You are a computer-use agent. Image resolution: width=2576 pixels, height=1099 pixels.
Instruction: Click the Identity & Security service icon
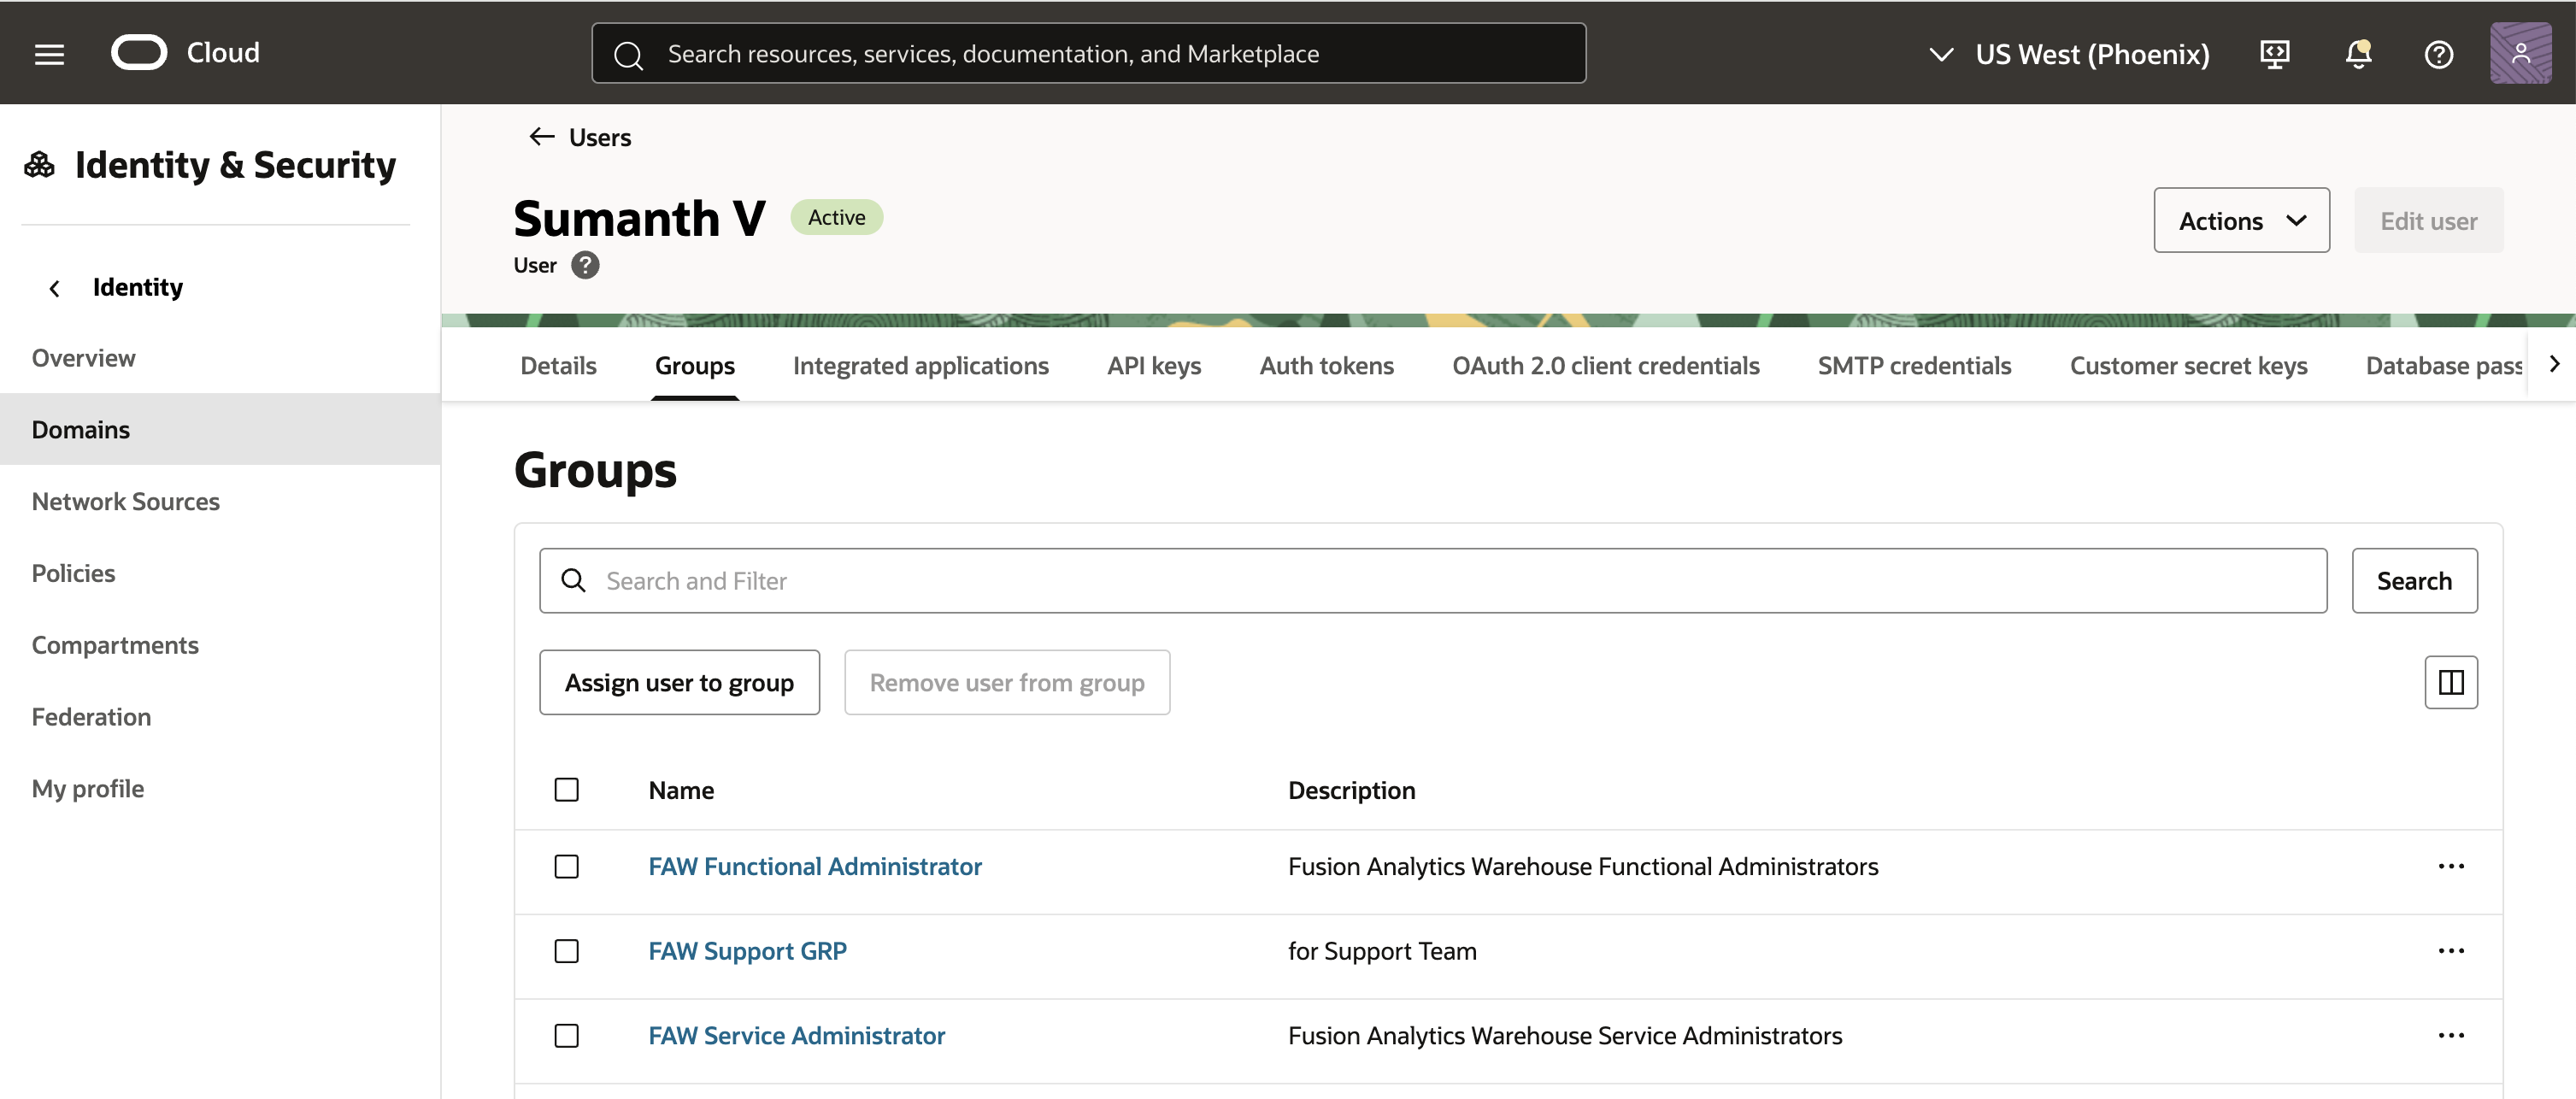(x=40, y=164)
